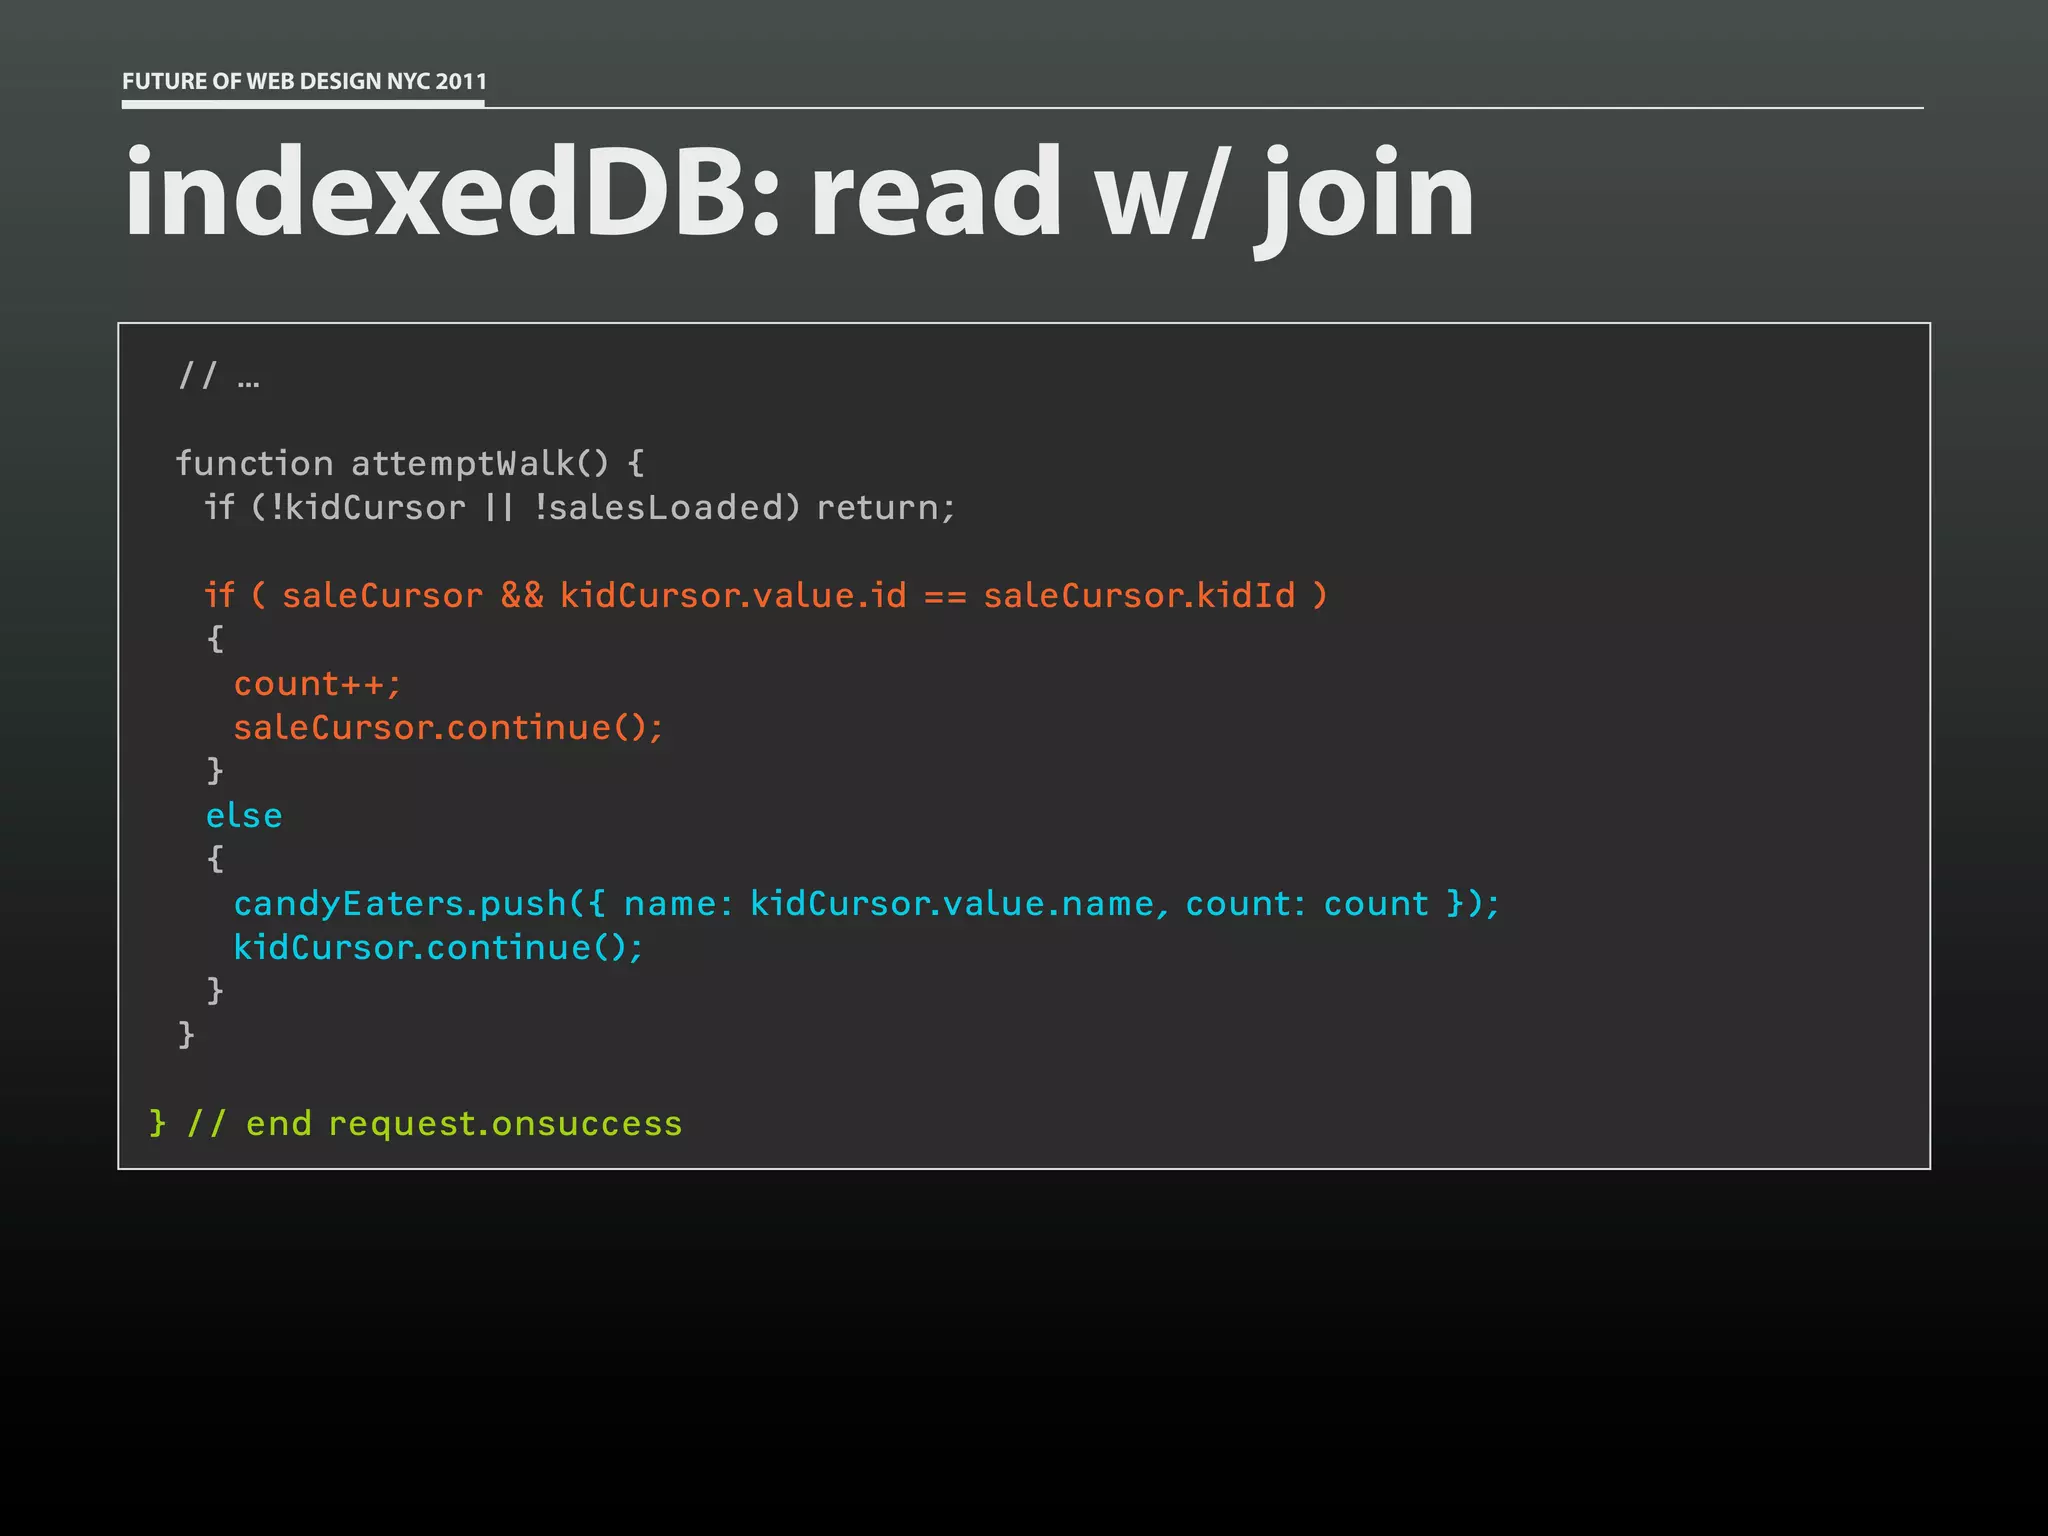
Task: Click the '!salesLoaded) return;' text
Action: (745, 507)
